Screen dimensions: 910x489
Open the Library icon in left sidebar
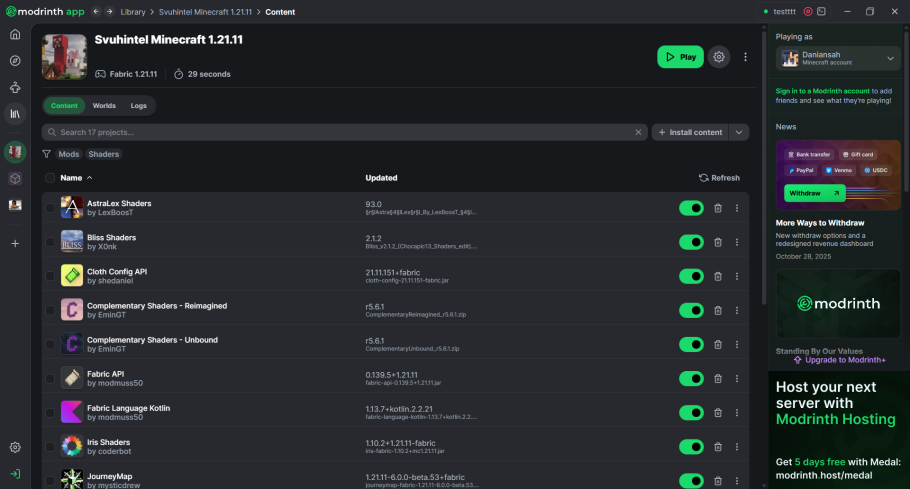point(15,114)
